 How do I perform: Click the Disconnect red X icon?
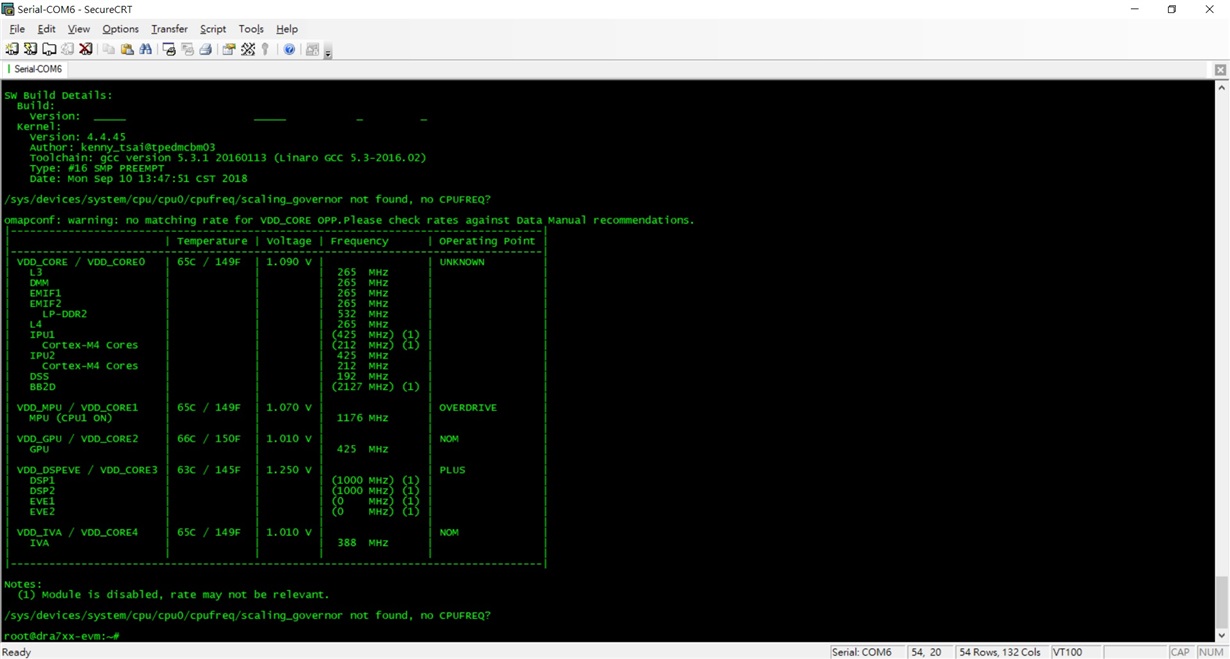pyautogui.click(x=86, y=49)
